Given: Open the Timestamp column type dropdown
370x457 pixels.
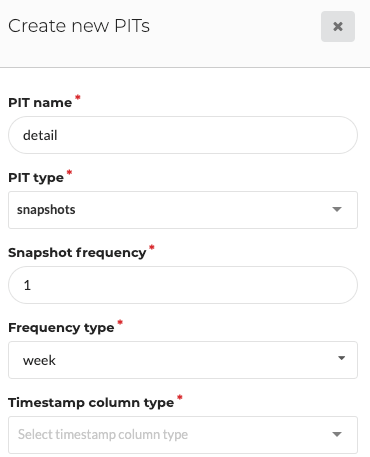Looking at the screenshot, I should 183,435.
